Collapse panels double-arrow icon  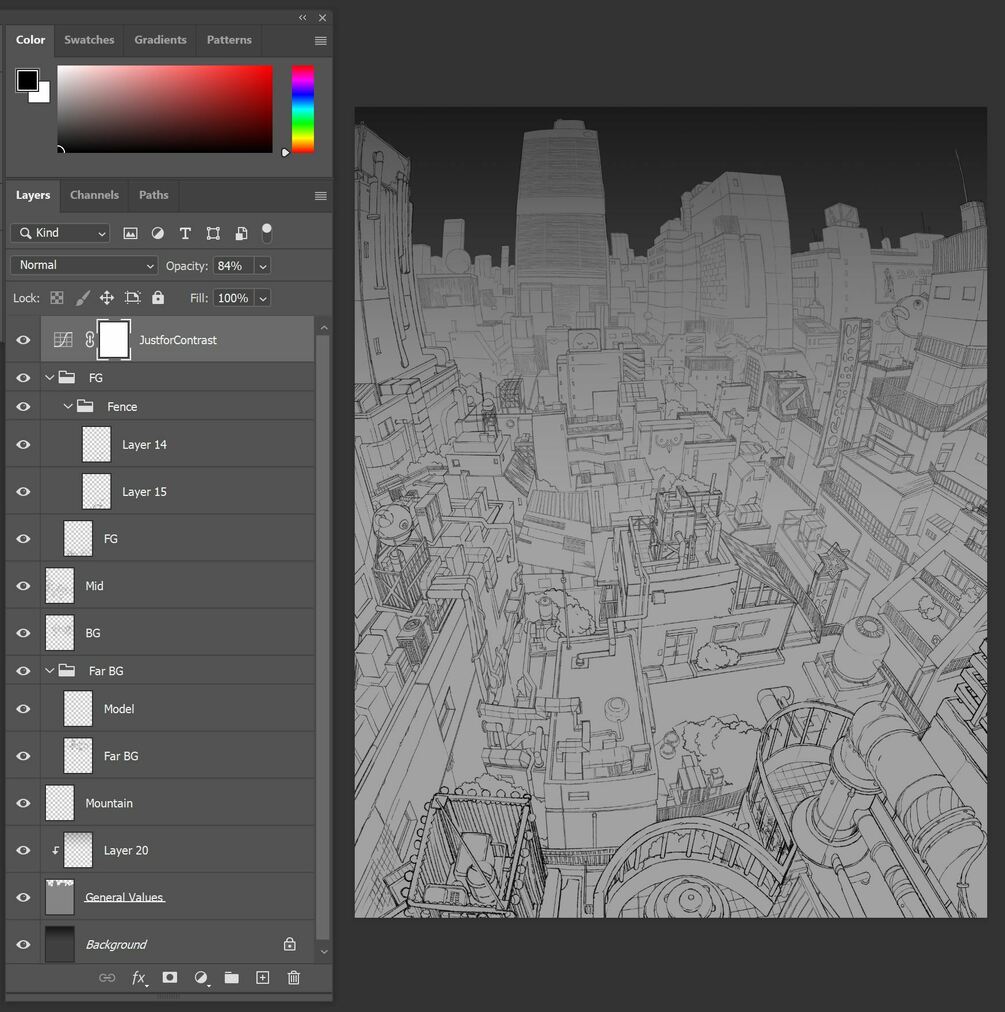(303, 17)
